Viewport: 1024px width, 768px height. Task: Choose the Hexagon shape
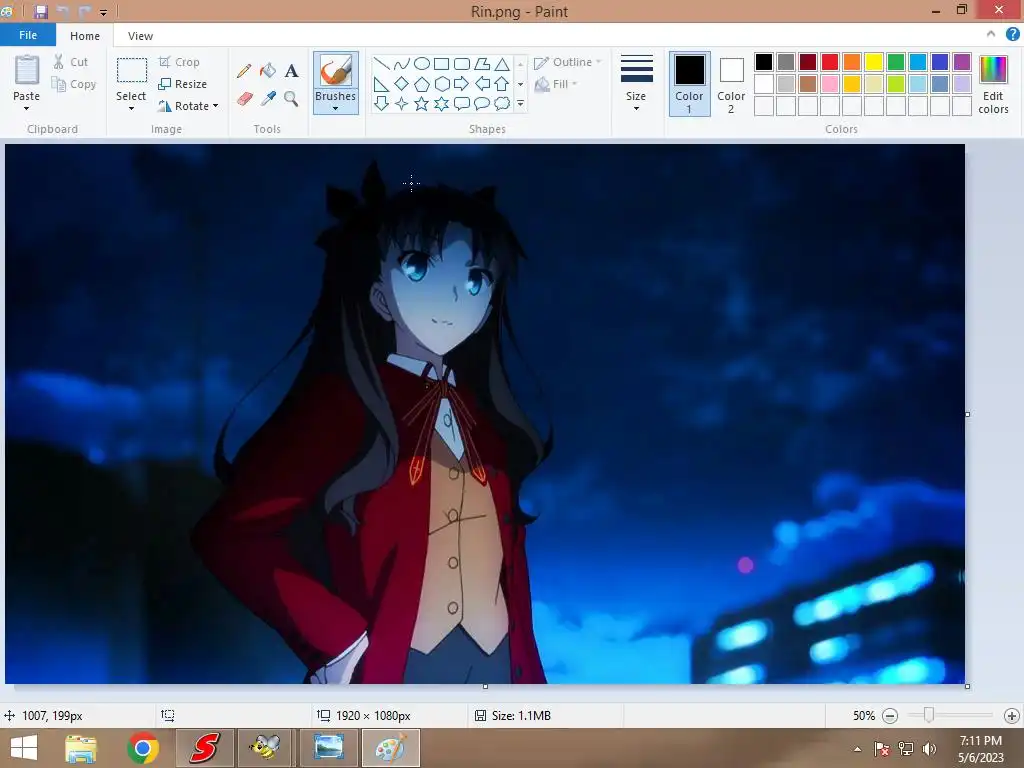click(x=442, y=84)
